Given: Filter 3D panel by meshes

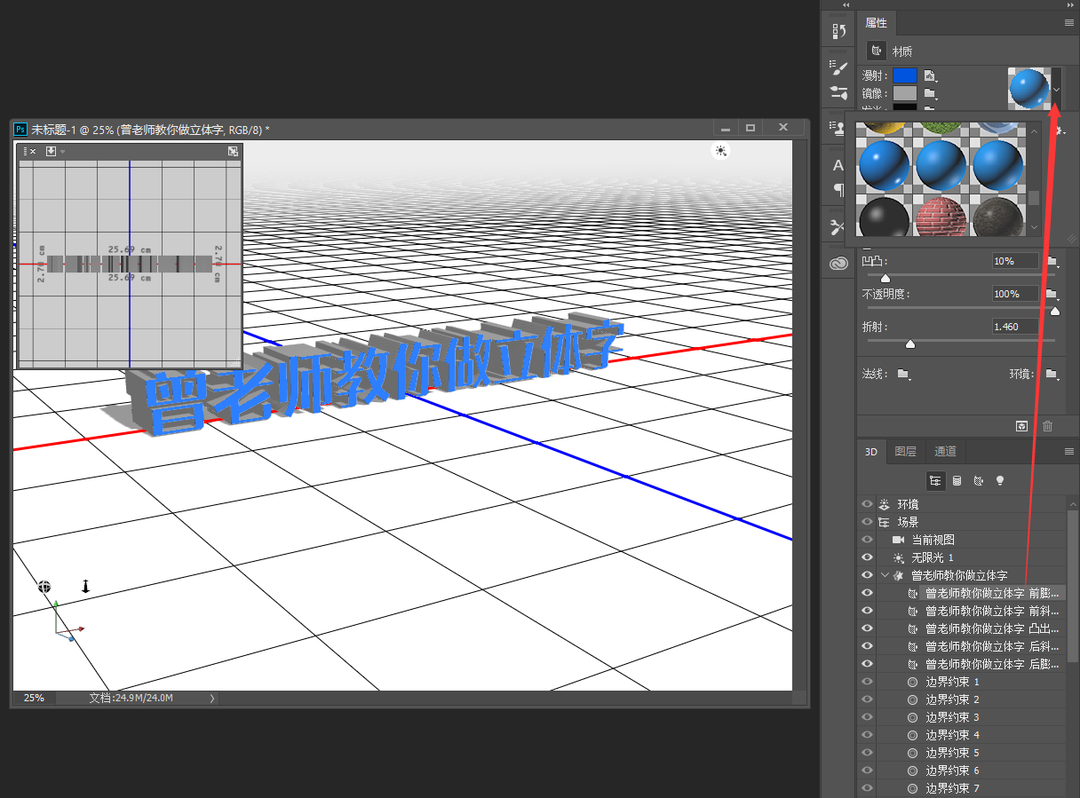Looking at the screenshot, I should point(957,481).
